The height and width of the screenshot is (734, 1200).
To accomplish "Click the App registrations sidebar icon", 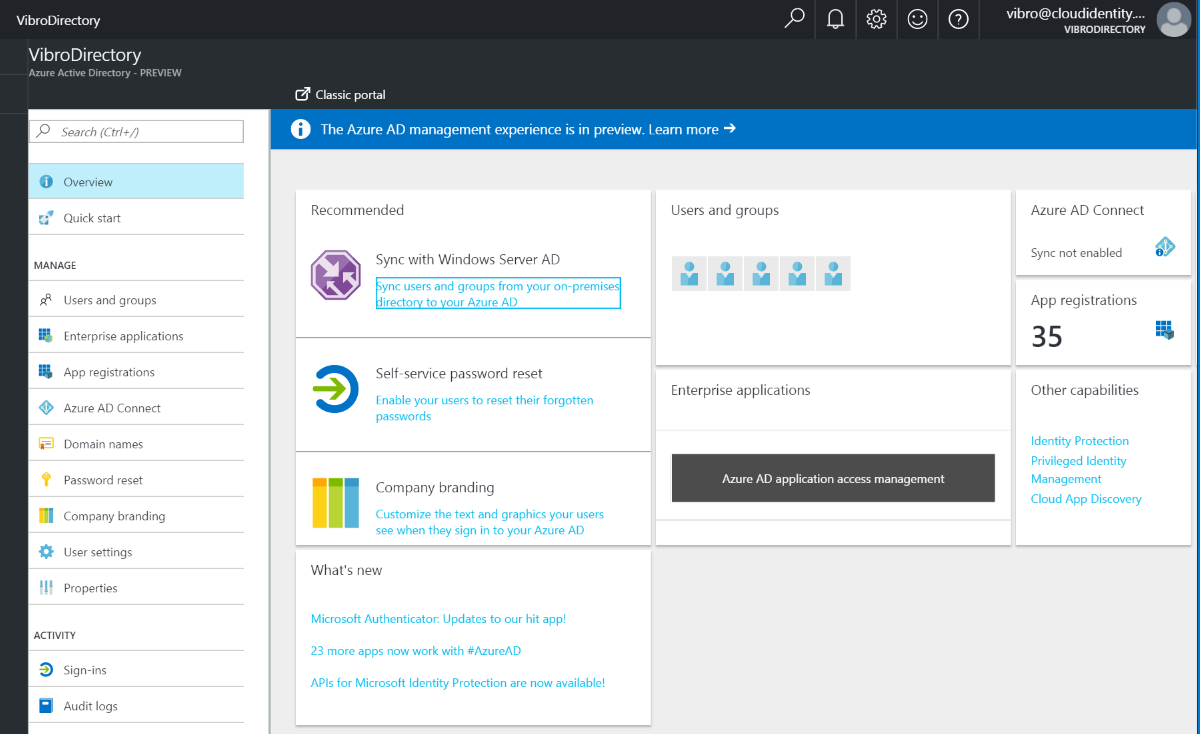I will point(45,372).
